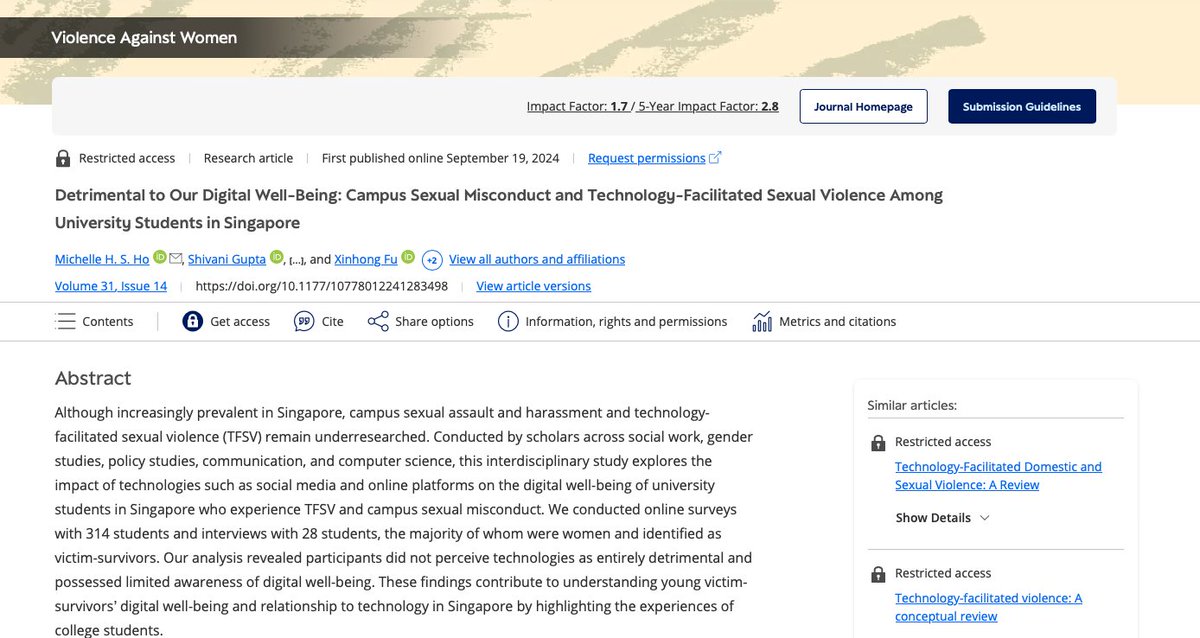Click the Journal Homepage button
Viewport: 1200px width, 638px height.
click(863, 107)
